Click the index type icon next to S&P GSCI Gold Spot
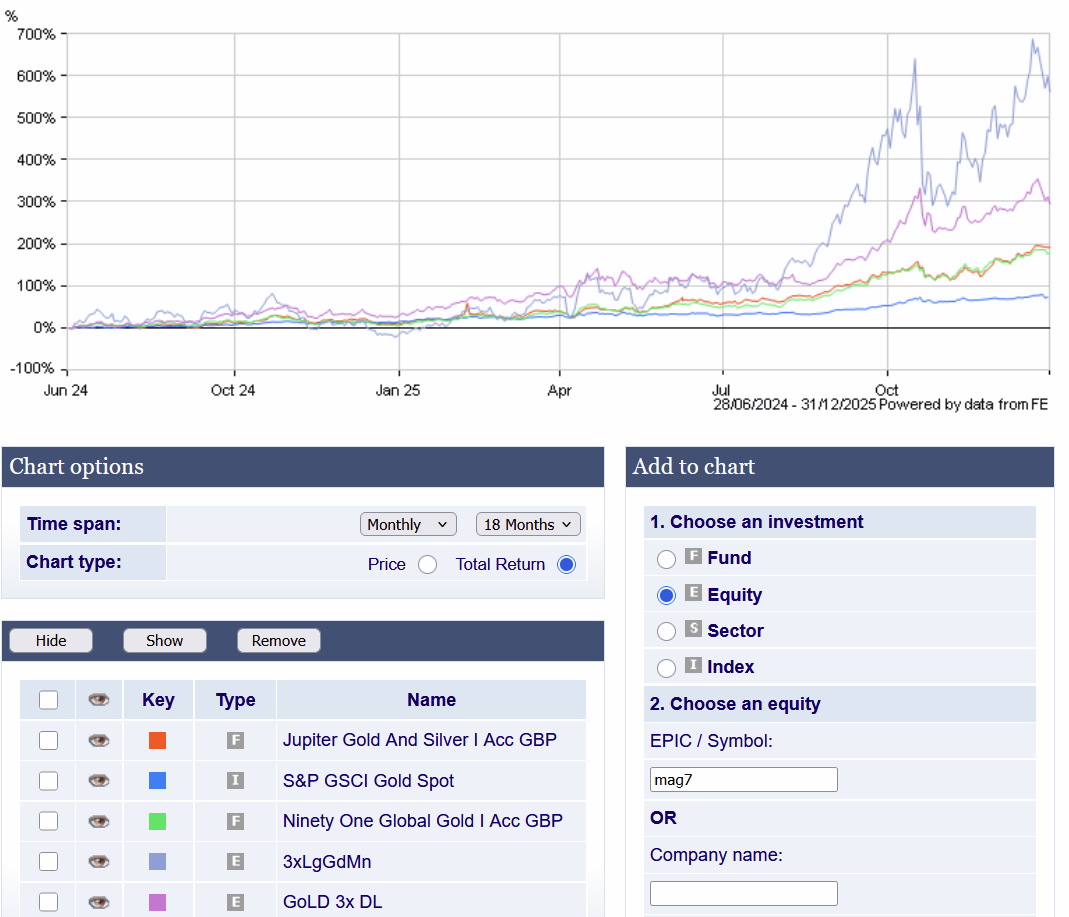 [x=235, y=781]
